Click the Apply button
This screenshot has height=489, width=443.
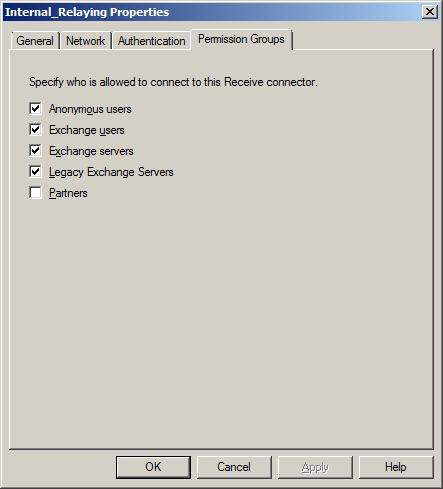315,467
